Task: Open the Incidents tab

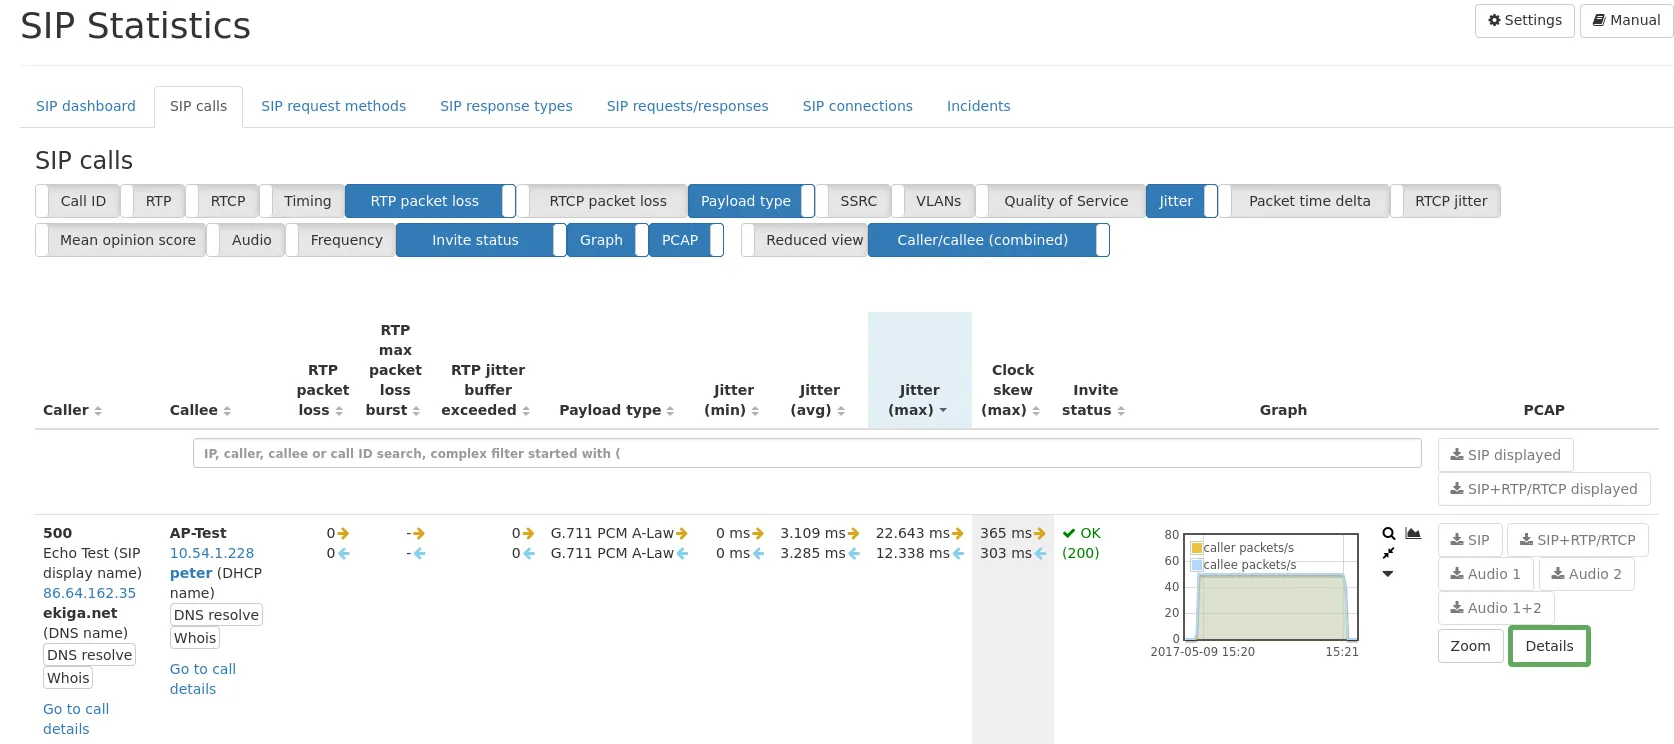Action: pos(978,106)
